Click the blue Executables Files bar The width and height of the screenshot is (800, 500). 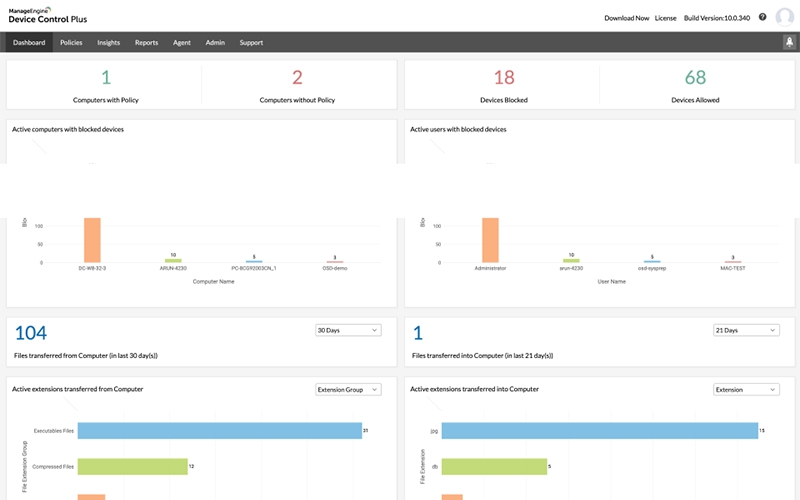218,430
